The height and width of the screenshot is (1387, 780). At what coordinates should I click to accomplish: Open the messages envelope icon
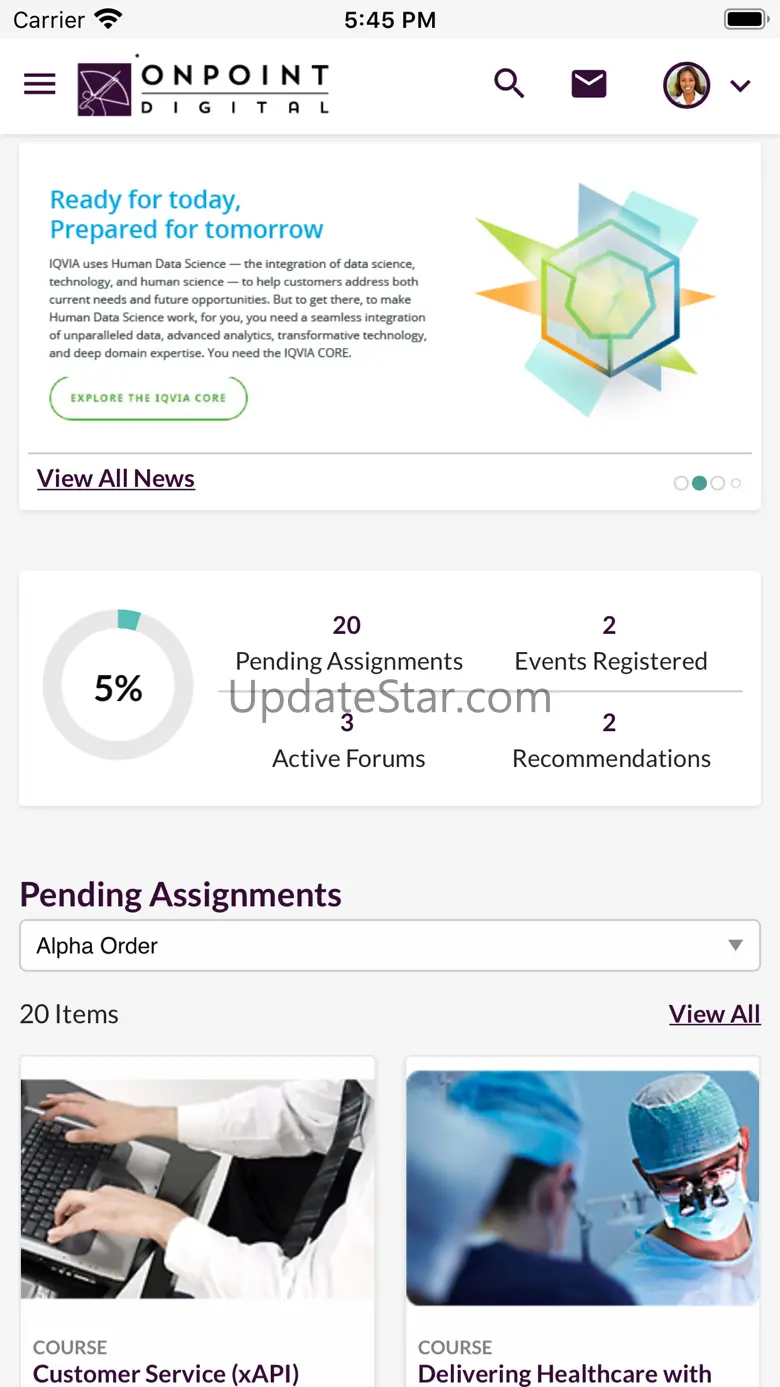589,84
